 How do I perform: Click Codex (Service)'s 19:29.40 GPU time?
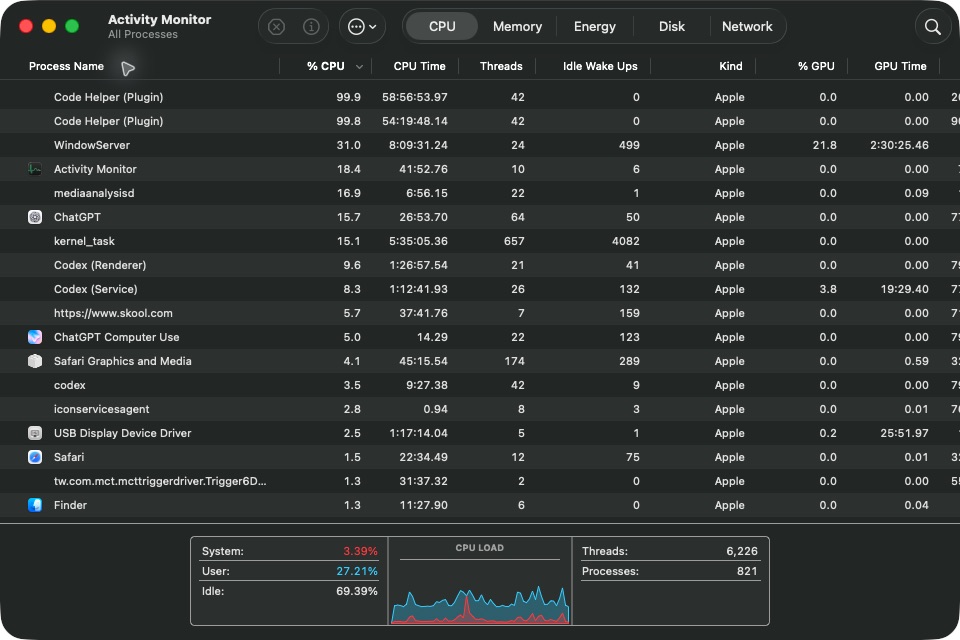[904, 289]
